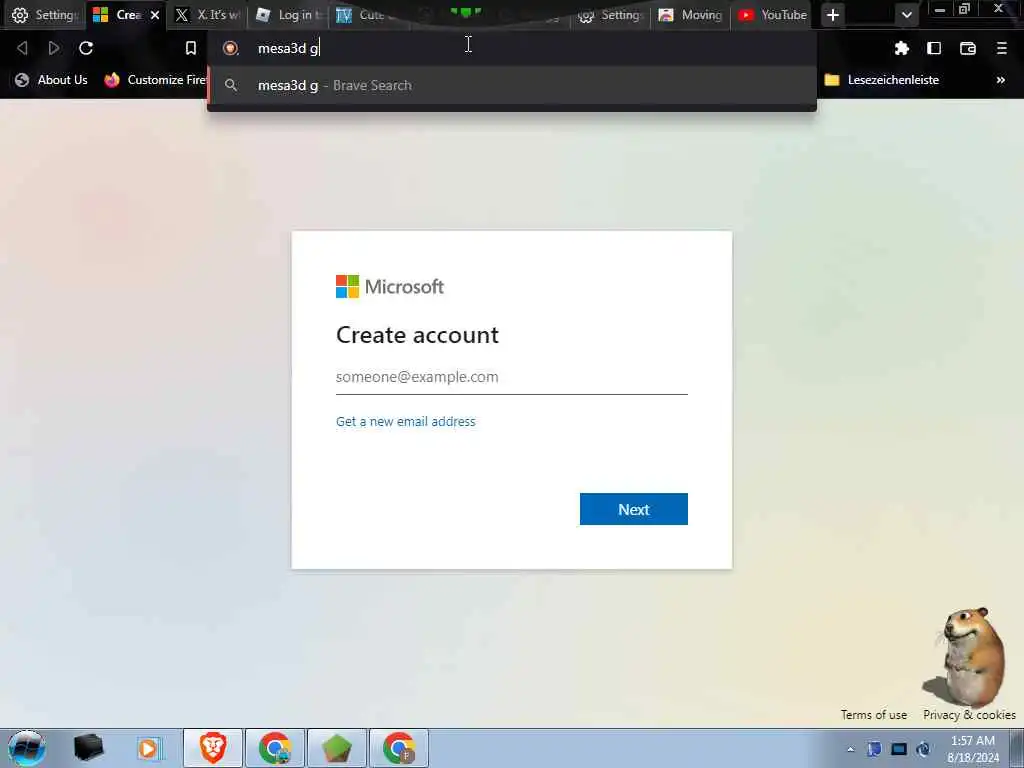Open the second Chrome taskbar icon
The height and width of the screenshot is (768, 1024).
tap(399, 748)
